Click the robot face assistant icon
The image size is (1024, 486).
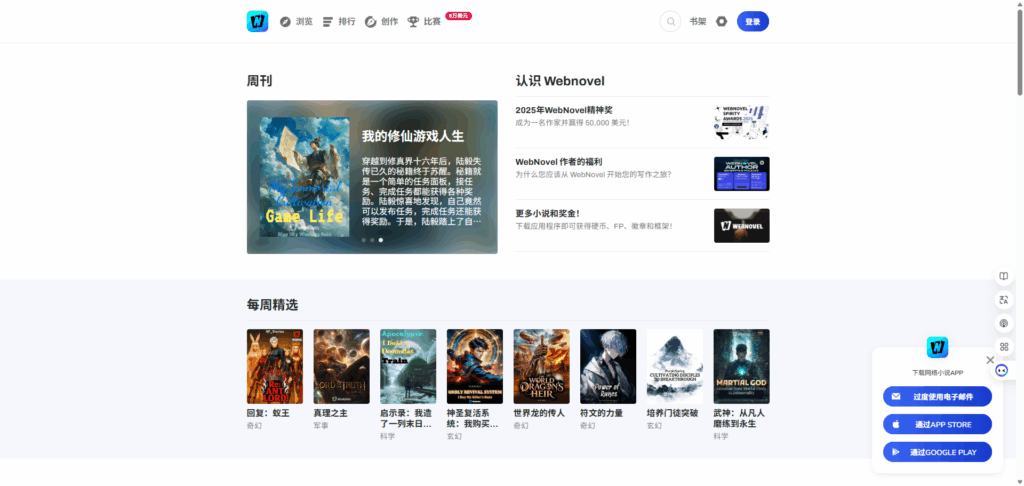pos(1002,370)
